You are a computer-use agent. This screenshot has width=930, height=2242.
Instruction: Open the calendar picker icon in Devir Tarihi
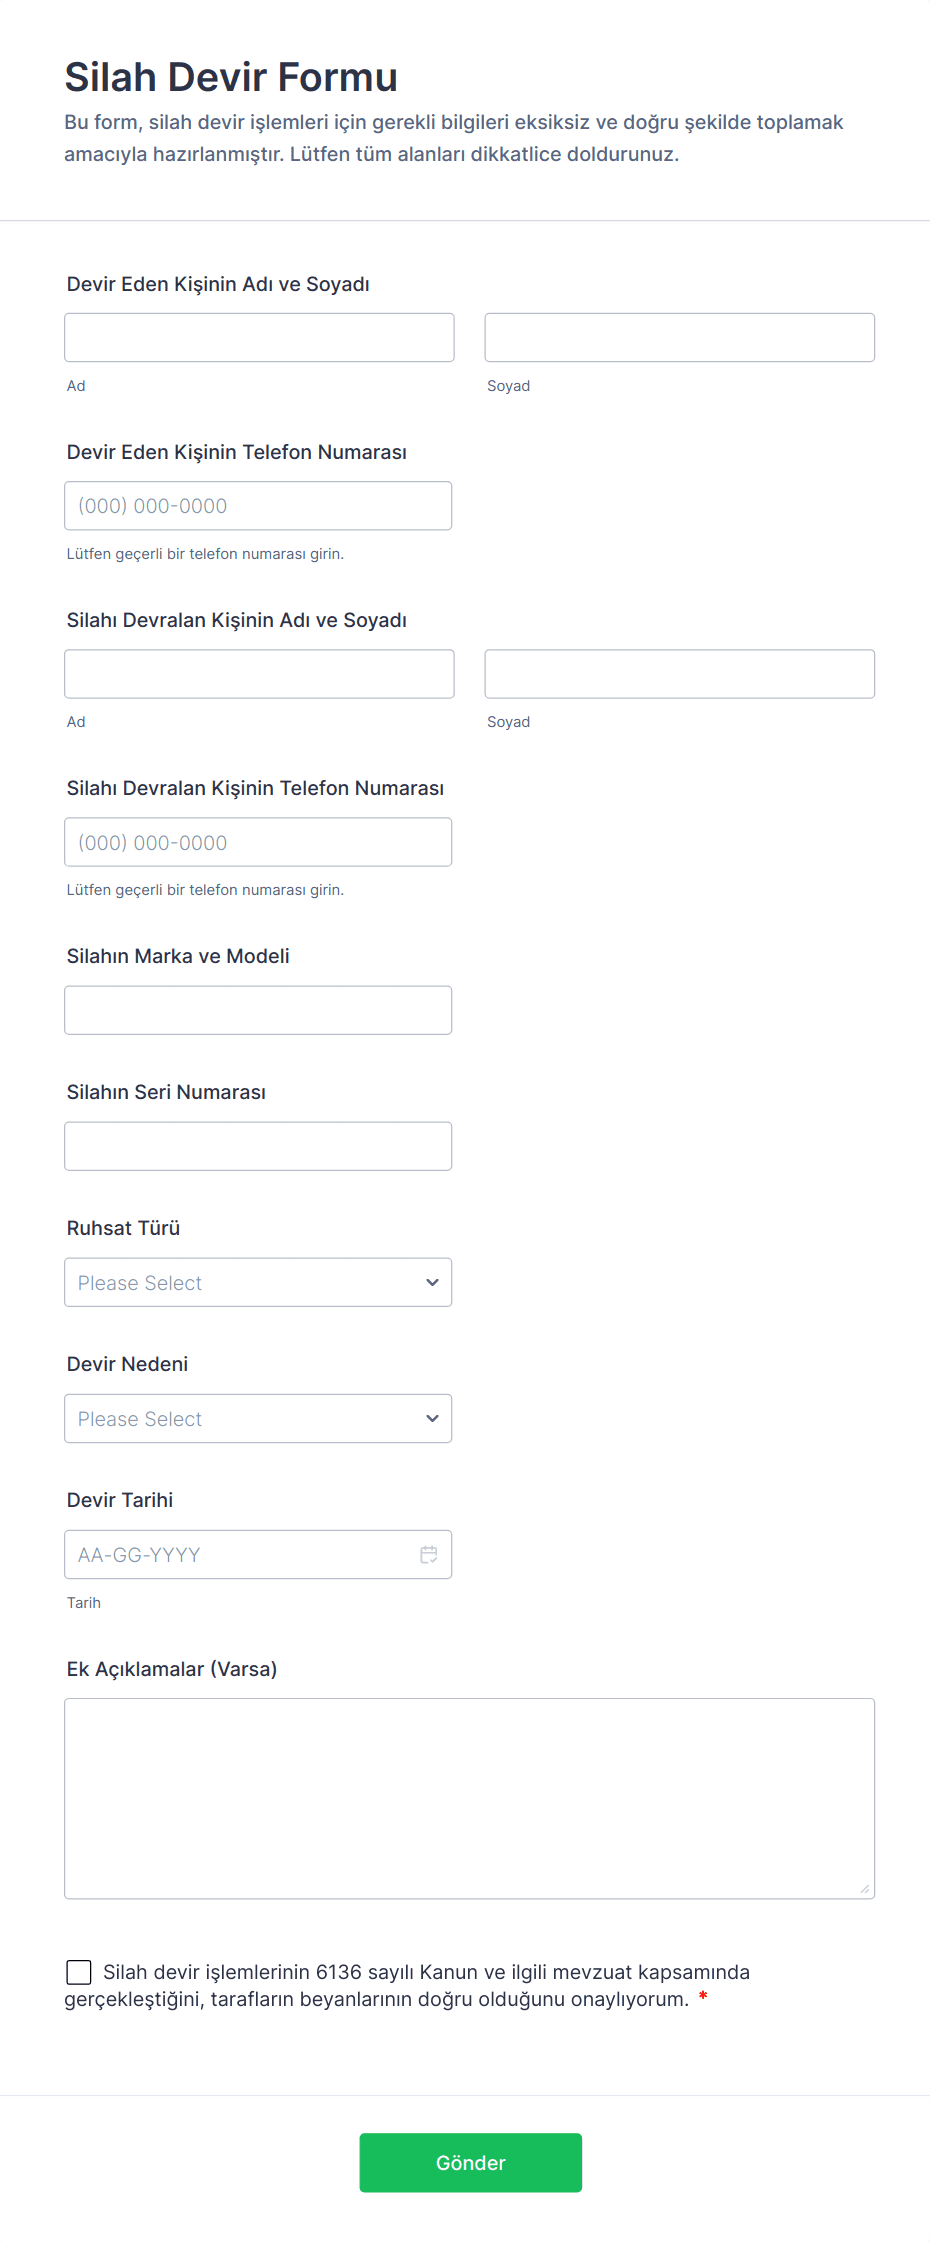click(x=429, y=1554)
